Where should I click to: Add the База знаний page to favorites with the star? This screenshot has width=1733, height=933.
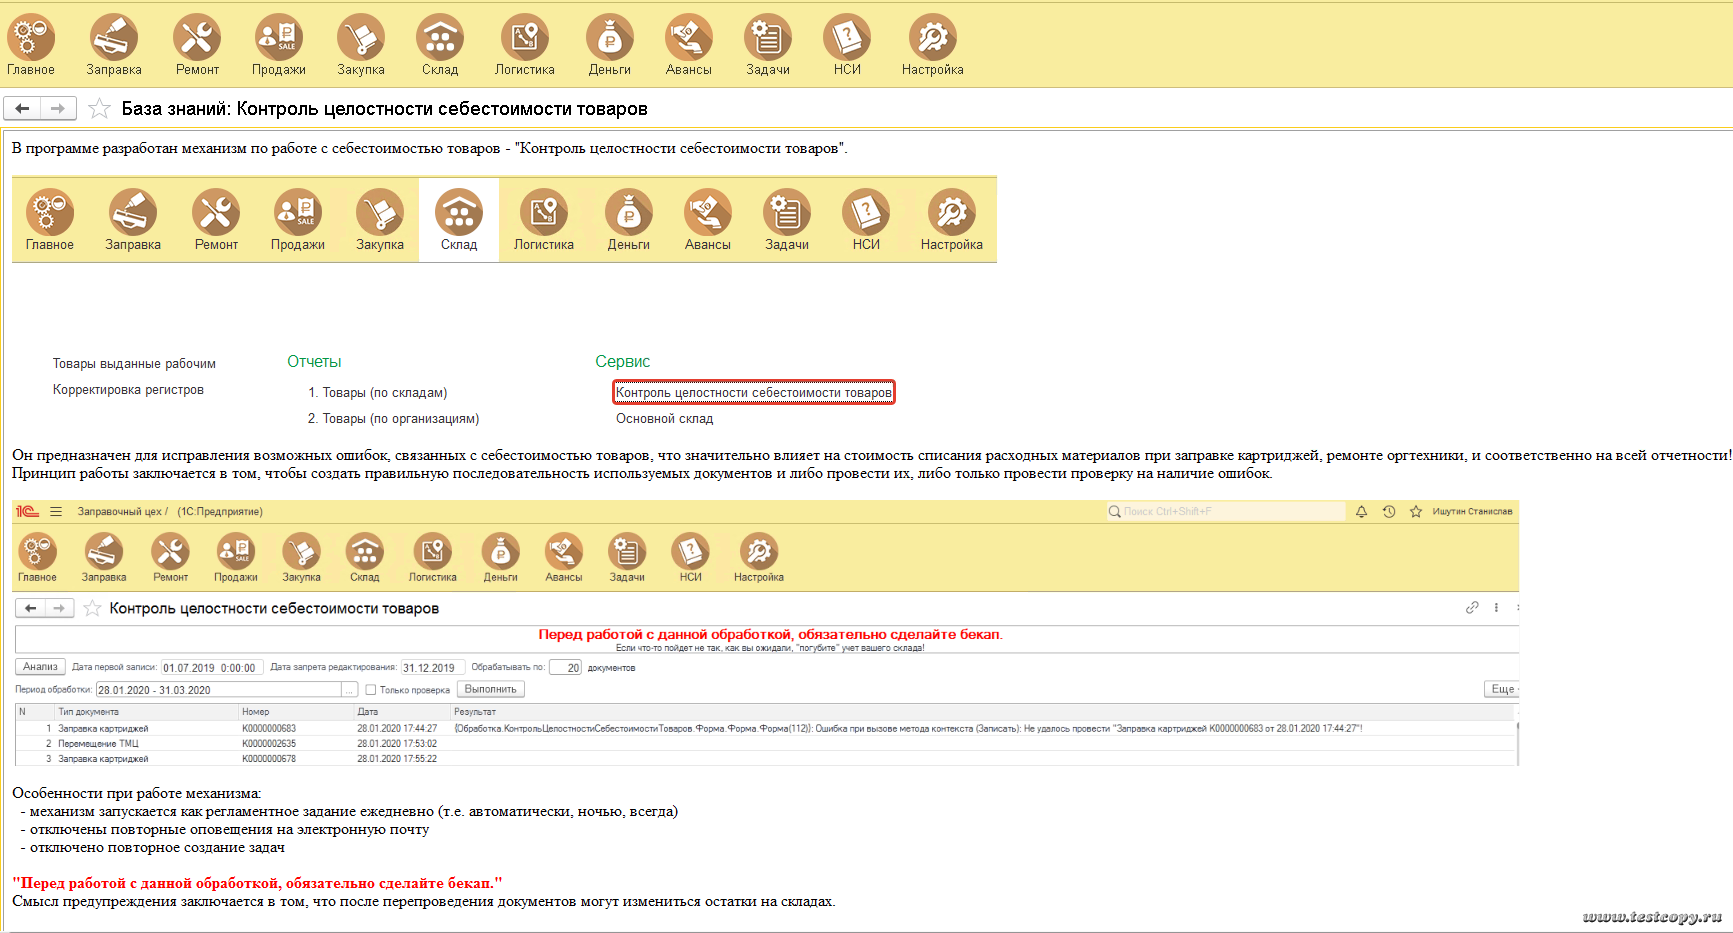point(99,109)
